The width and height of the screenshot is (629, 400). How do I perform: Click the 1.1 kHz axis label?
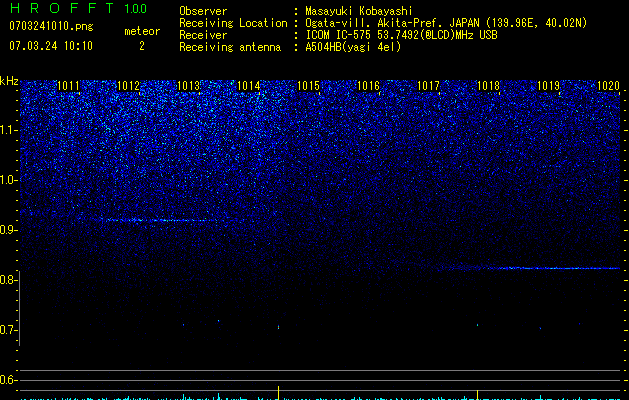(x=9, y=130)
